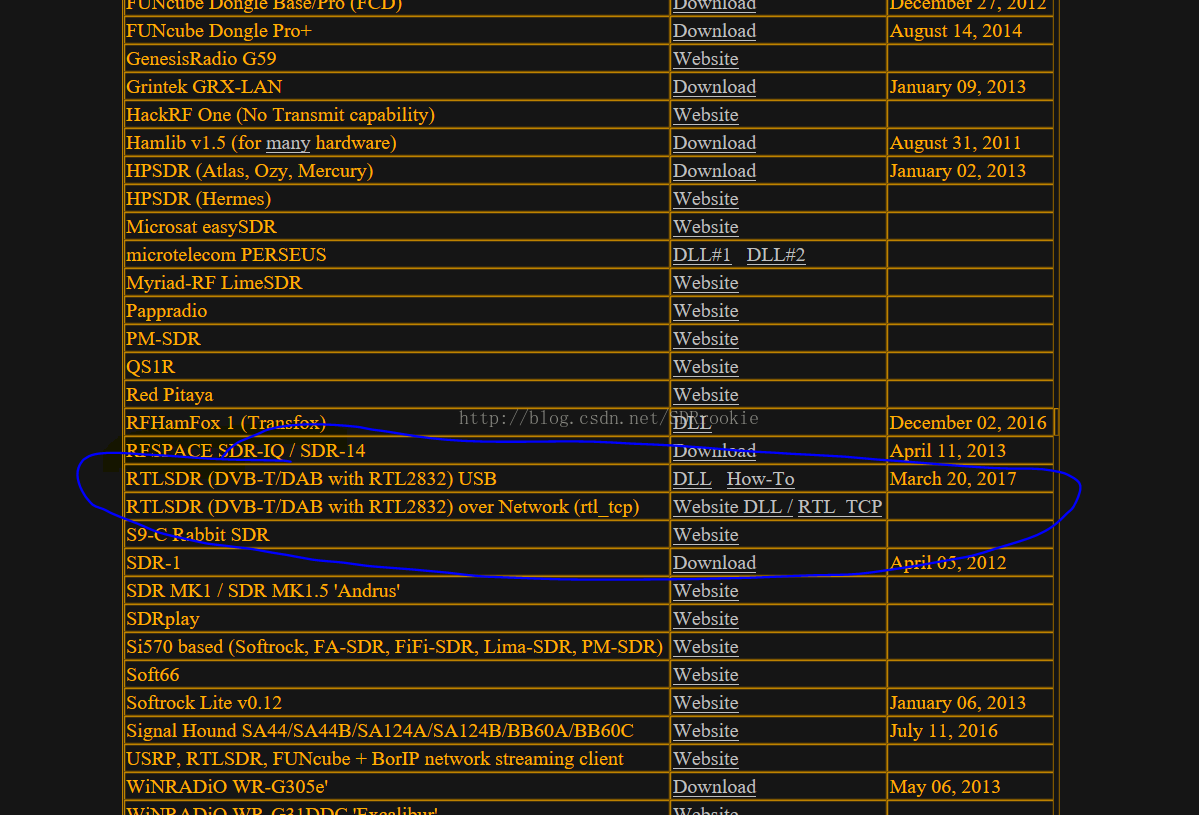Click the 'SDRplay' hardware name
1199x815 pixels.
point(163,619)
